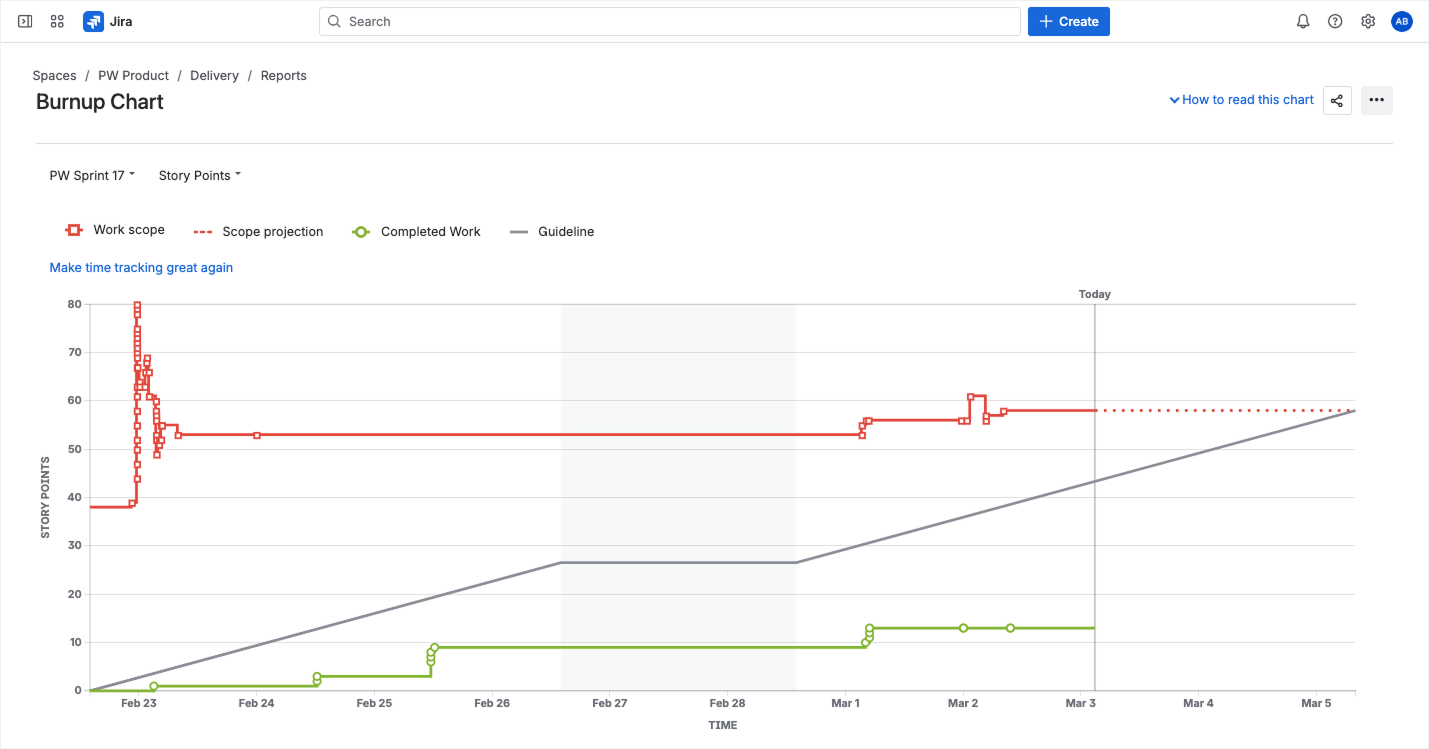
Task: Click the Feb 23 axis label
Action: pos(138,703)
